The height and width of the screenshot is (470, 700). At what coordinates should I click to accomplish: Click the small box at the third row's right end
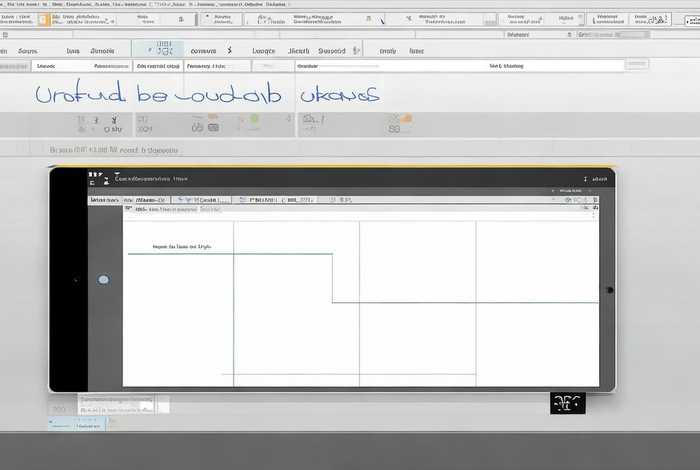637,65
